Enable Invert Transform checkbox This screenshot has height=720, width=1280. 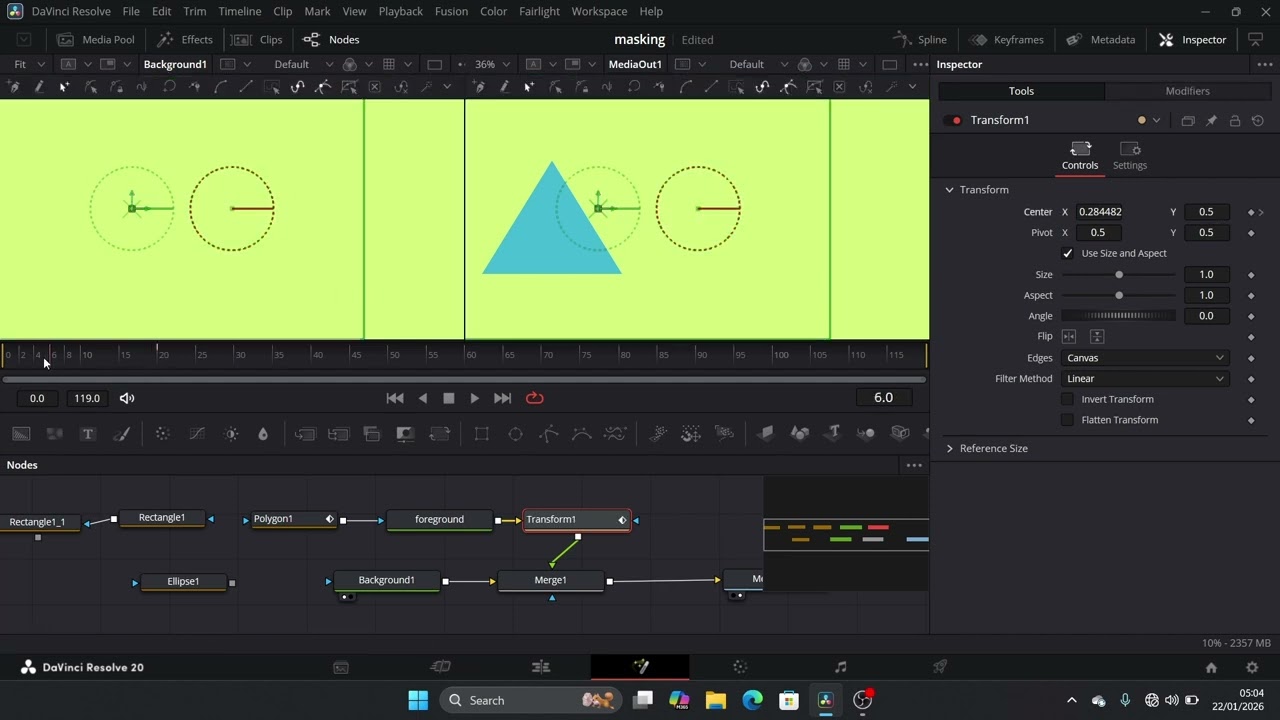pyautogui.click(x=1067, y=399)
